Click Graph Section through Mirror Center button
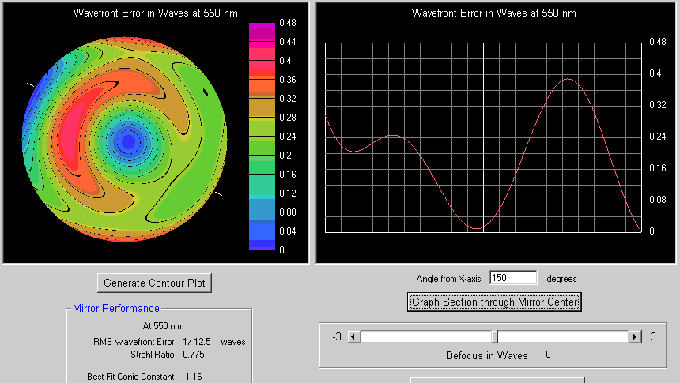Image resolution: width=680 pixels, height=383 pixels. coord(494,302)
